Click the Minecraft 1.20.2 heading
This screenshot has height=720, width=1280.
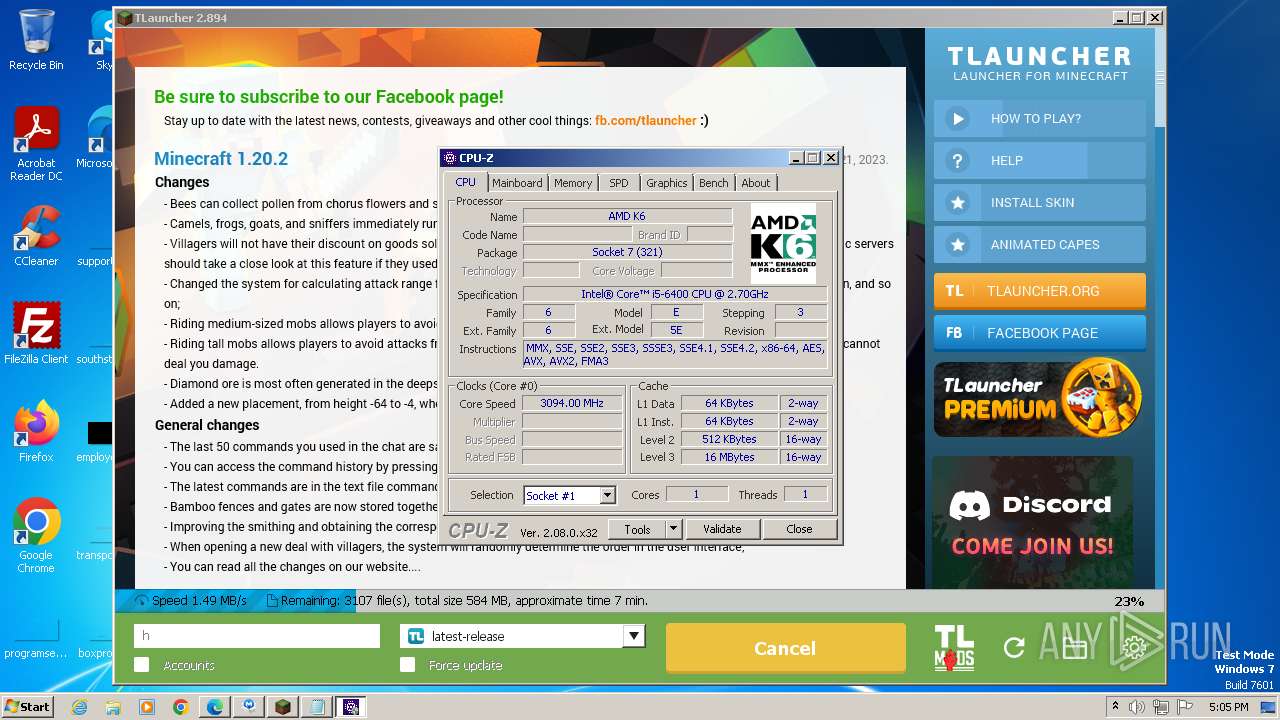[x=221, y=158]
